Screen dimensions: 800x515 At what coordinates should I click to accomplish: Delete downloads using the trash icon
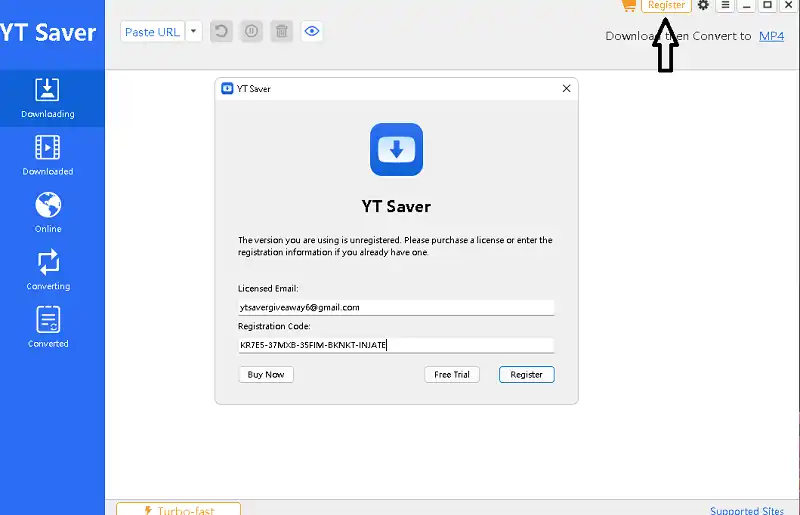282,31
